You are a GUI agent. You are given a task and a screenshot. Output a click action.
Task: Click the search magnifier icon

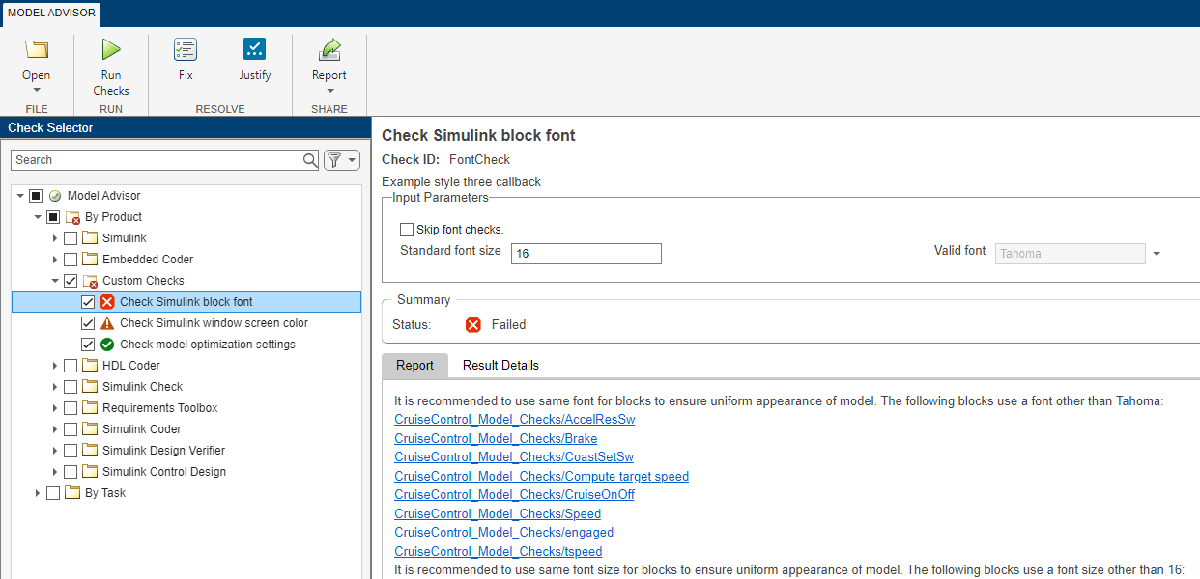point(310,160)
